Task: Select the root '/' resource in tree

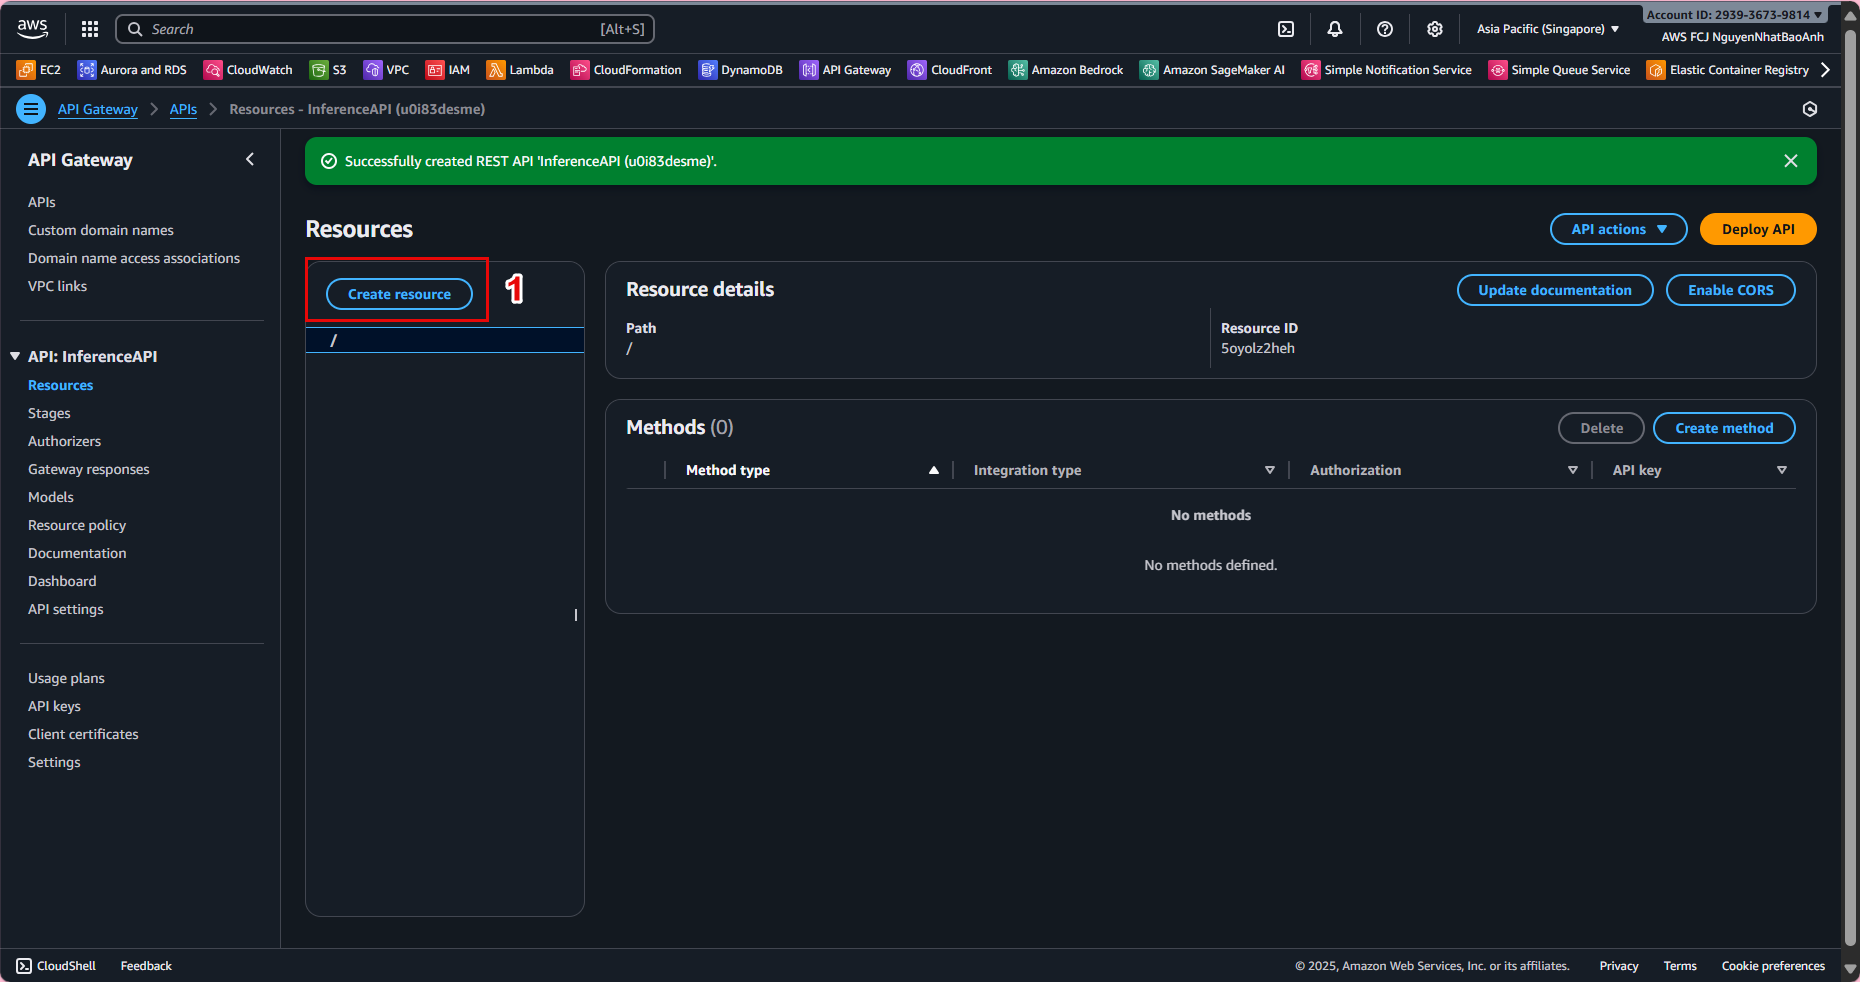Action: (445, 340)
